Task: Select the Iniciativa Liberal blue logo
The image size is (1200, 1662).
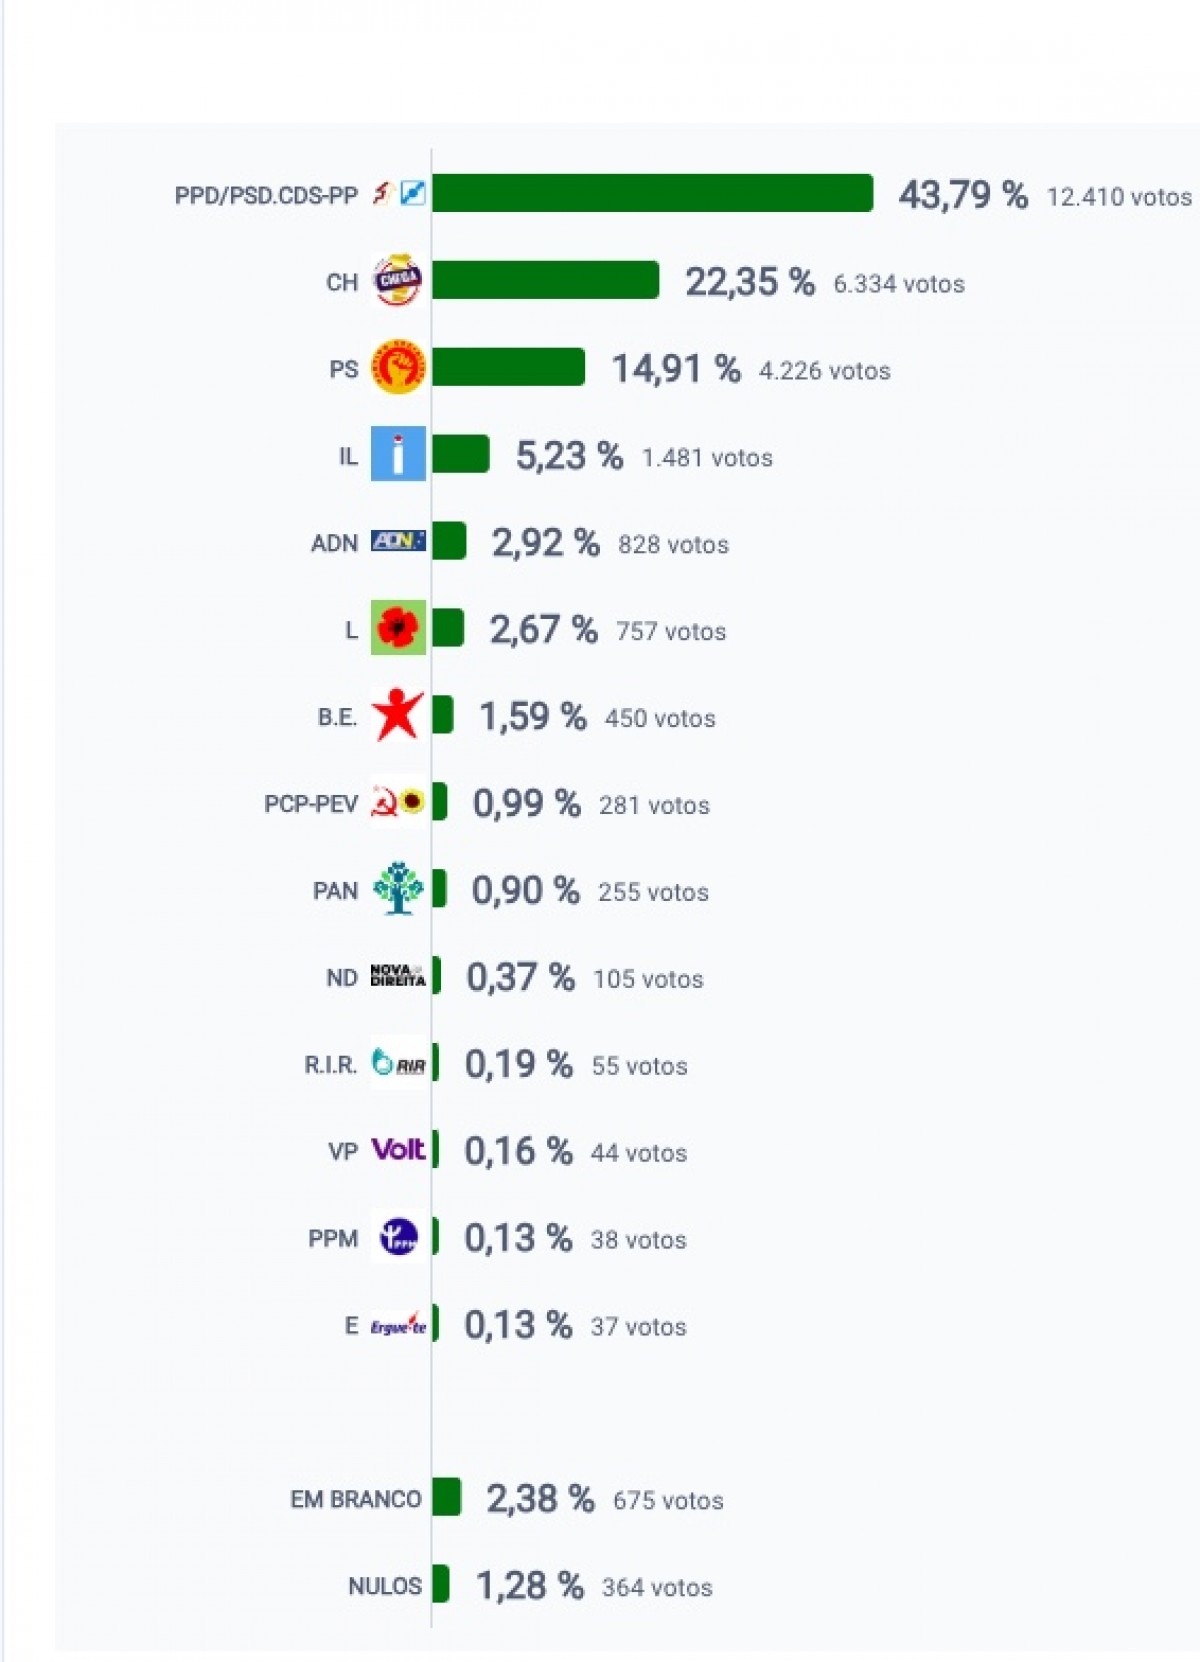Action: point(398,454)
